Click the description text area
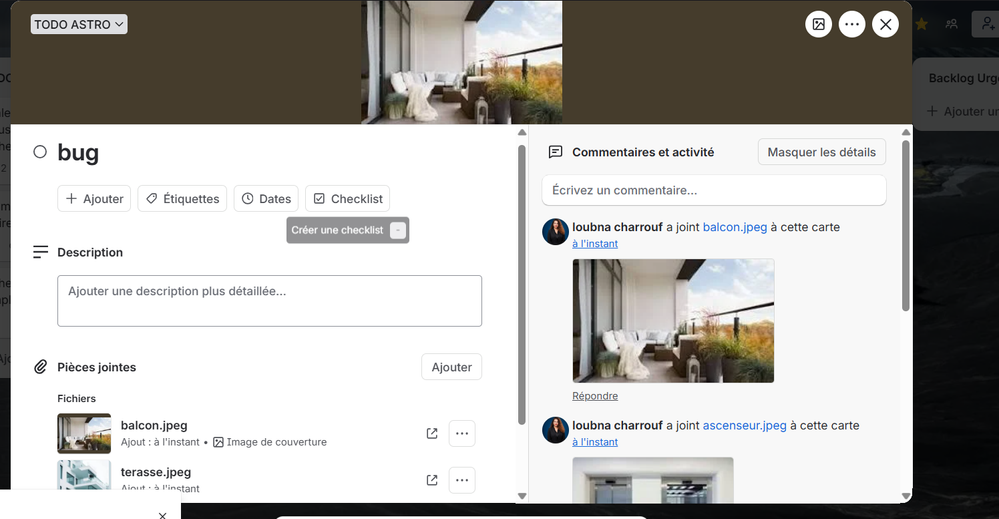The height and width of the screenshot is (519, 999). coord(270,301)
